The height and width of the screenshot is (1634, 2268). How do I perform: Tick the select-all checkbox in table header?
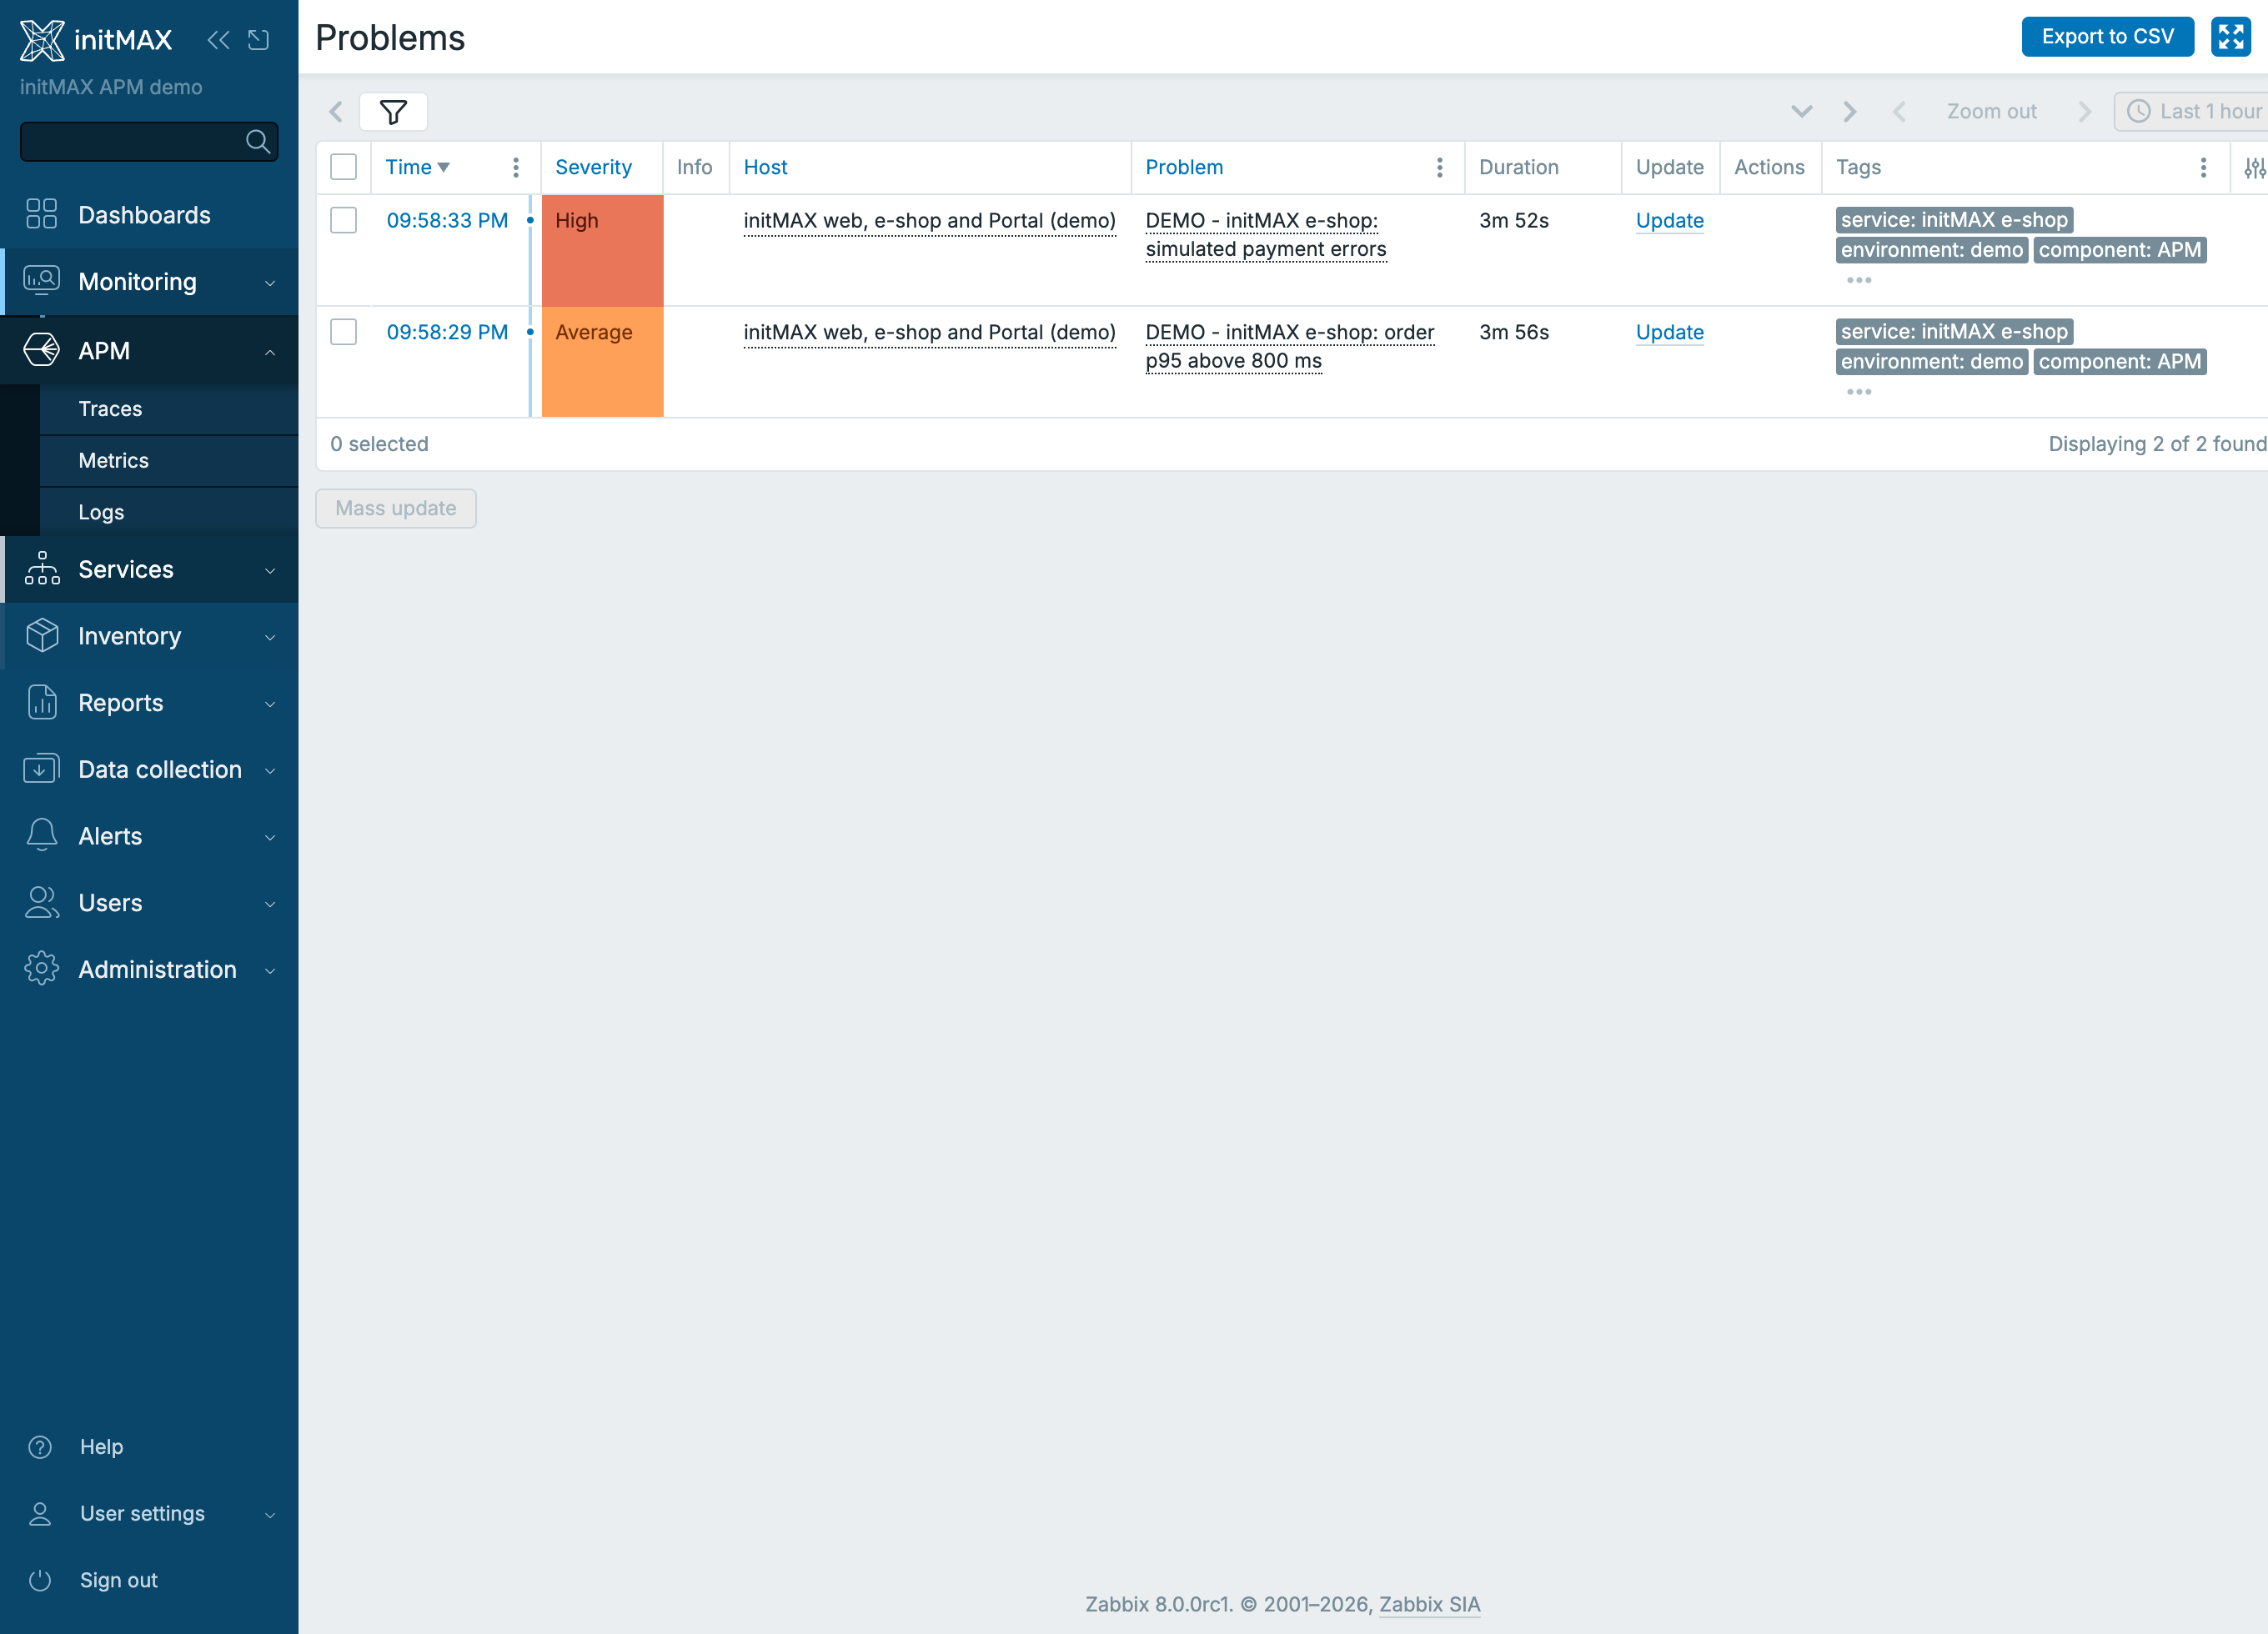(x=343, y=167)
